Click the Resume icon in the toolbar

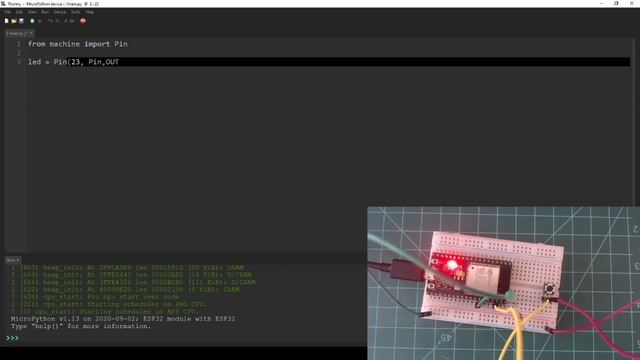pos(72,21)
